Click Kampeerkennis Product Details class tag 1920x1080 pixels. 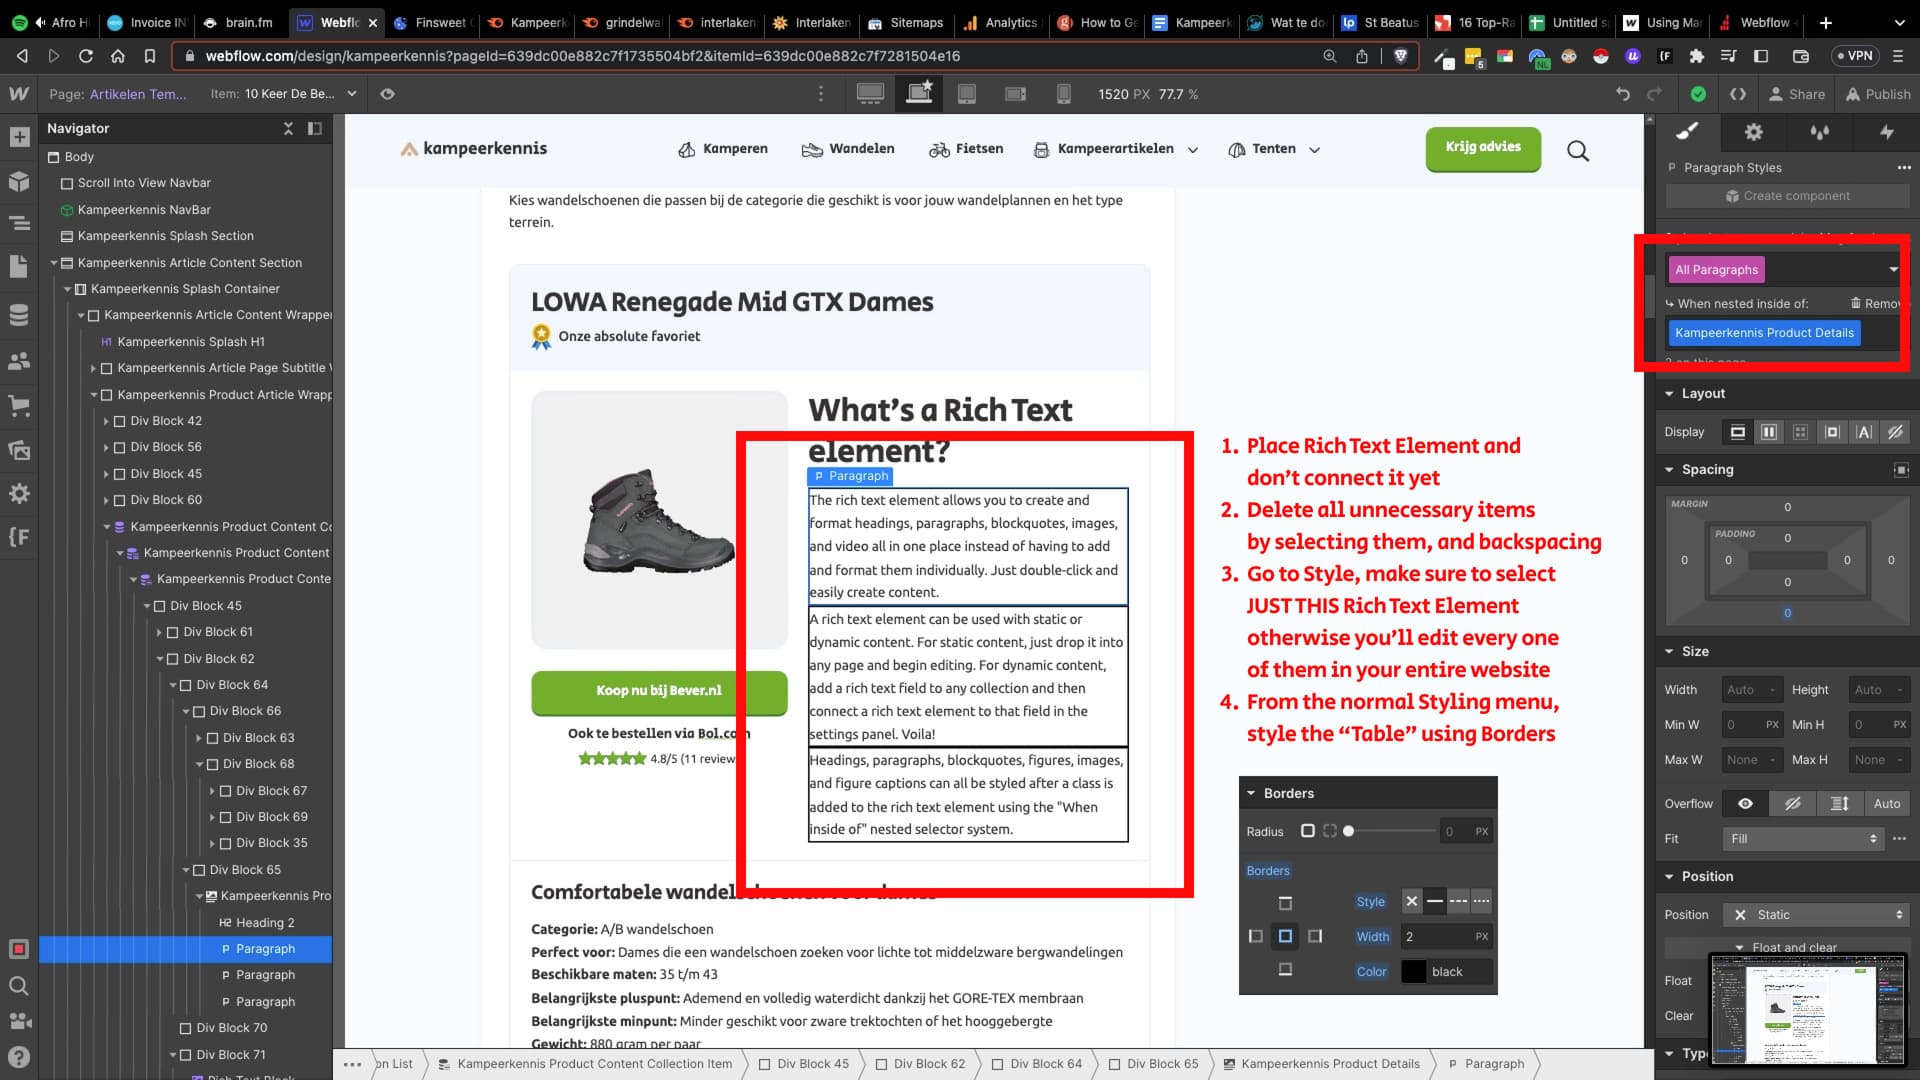[x=1764, y=333]
